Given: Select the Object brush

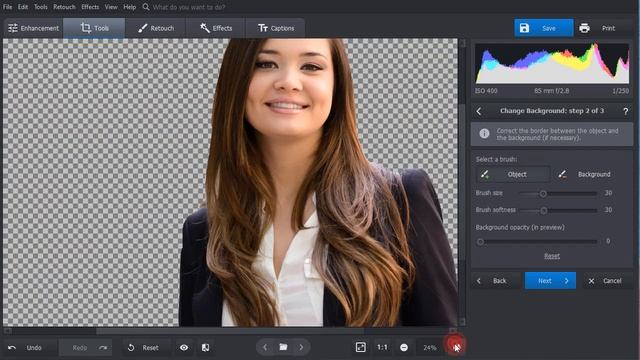Looking at the screenshot, I should tap(513, 174).
